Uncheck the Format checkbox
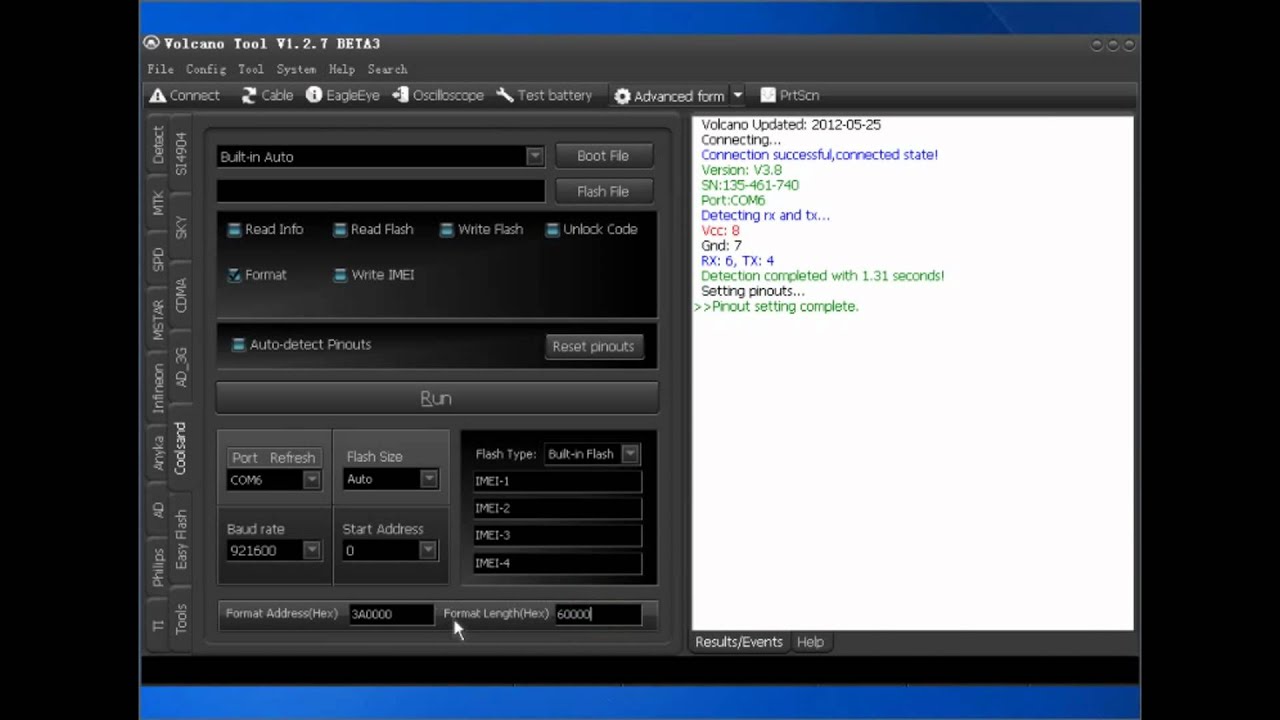Viewport: 1280px width, 720px height. (x=234, y=275)
